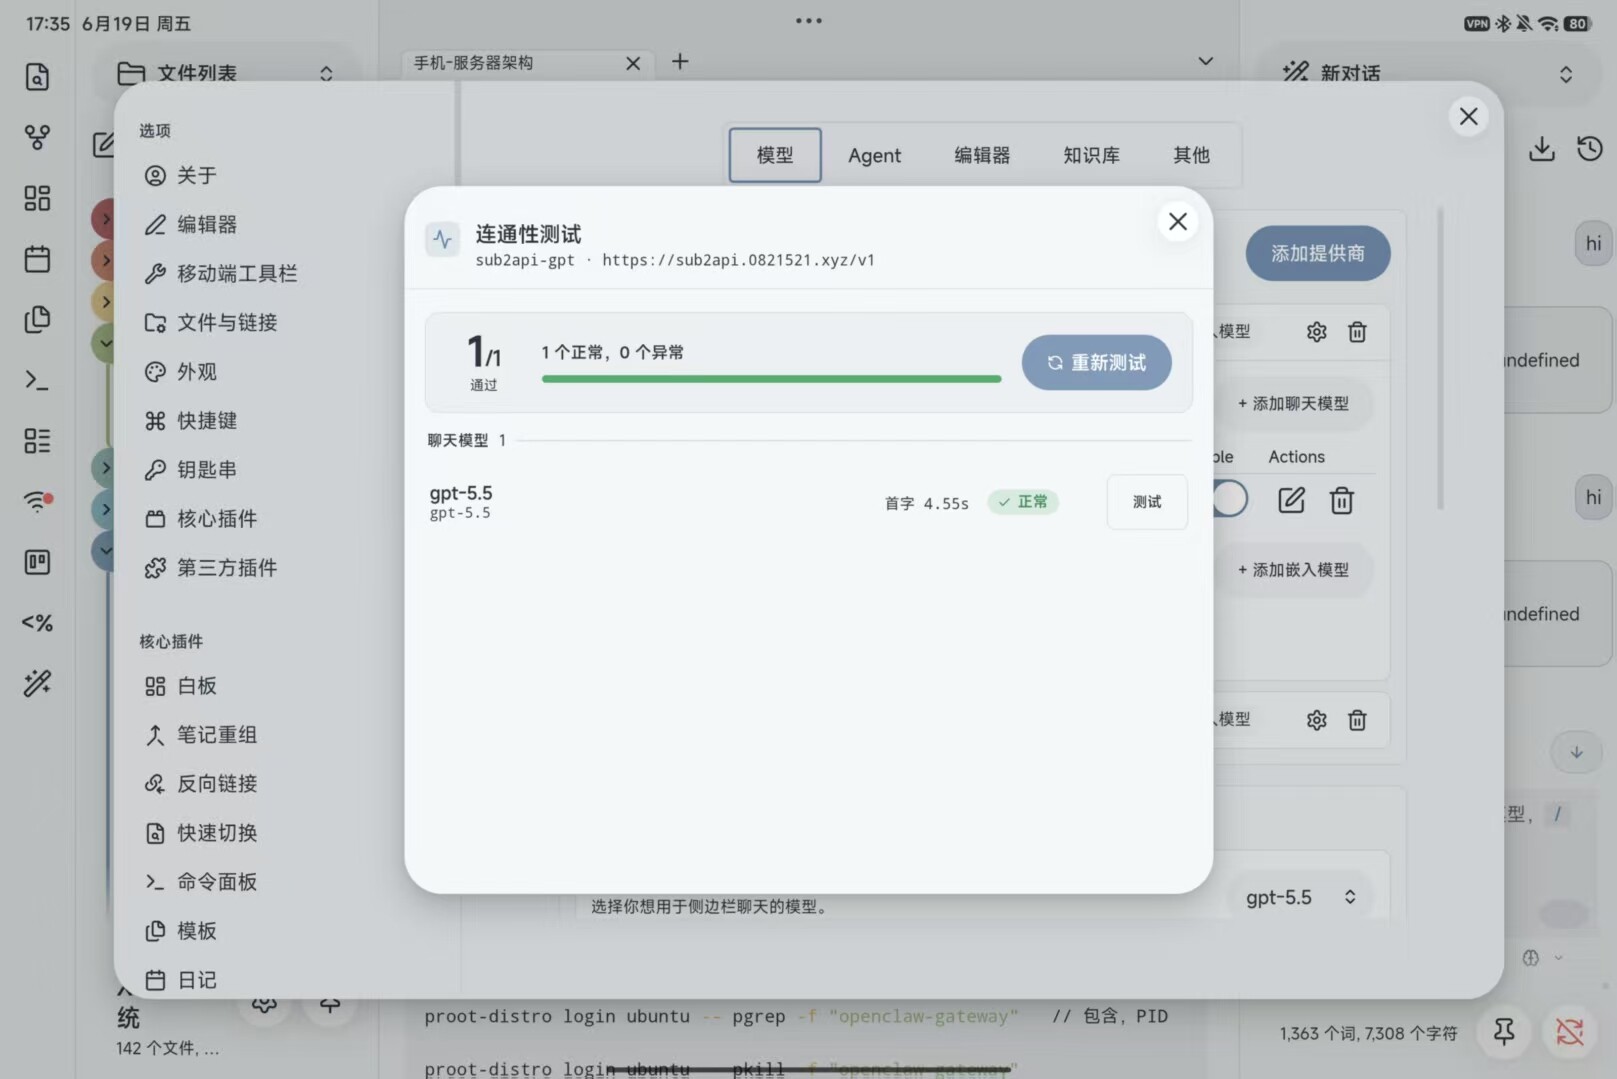Click the 添加提供商 button

[x=1318, y=254]
